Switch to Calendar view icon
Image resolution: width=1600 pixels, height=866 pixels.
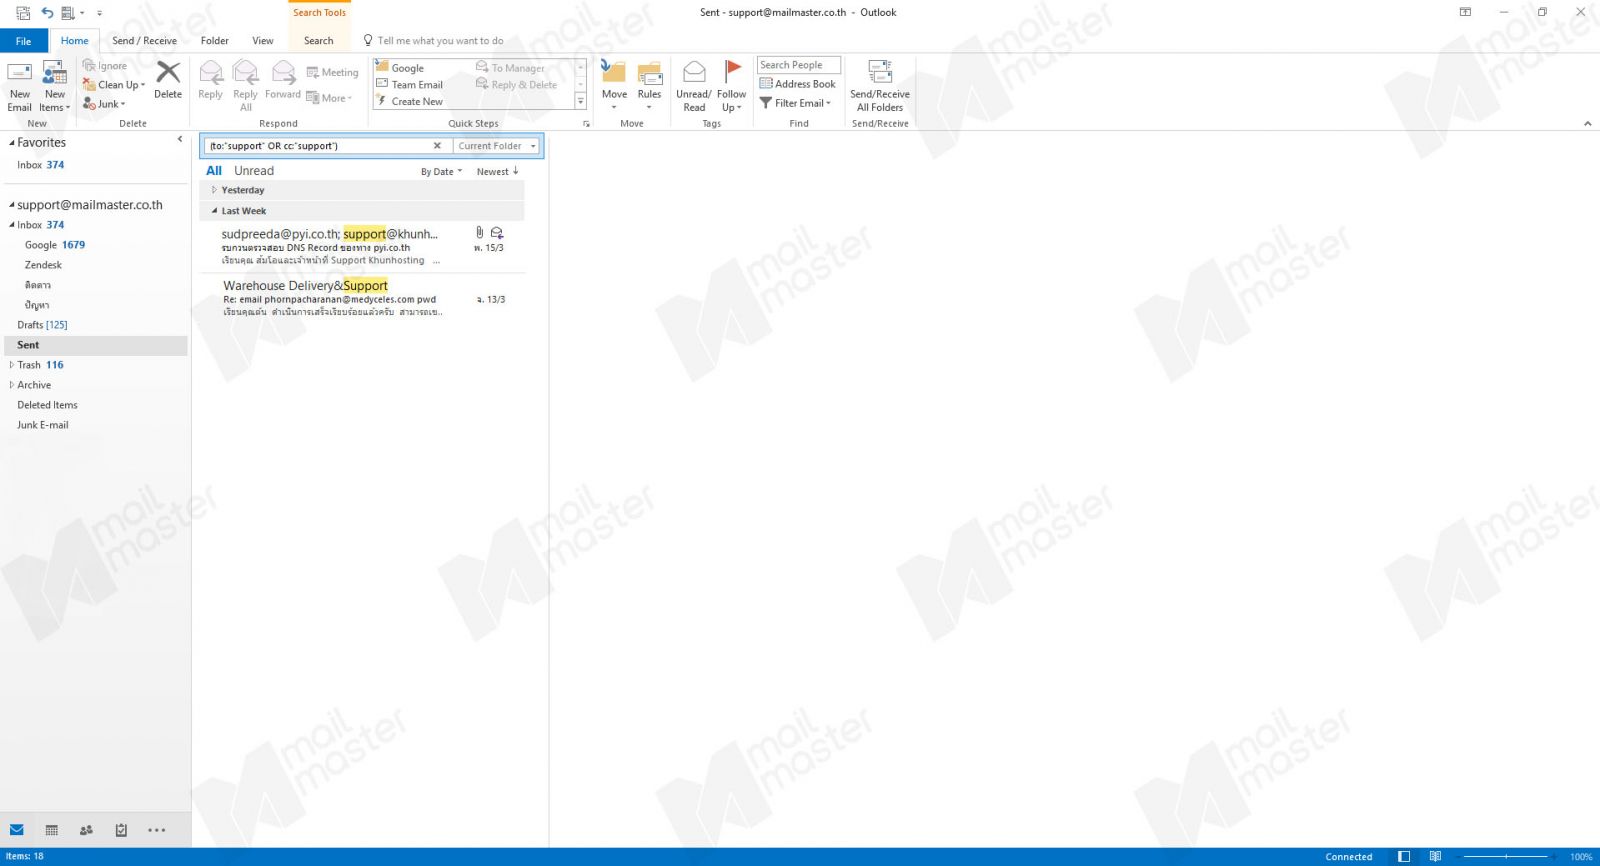[x=52, y=830]
